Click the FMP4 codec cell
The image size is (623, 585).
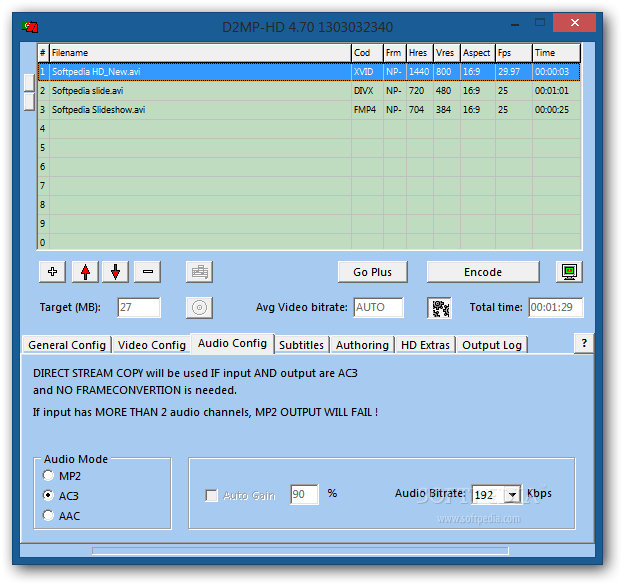[368, 110]
